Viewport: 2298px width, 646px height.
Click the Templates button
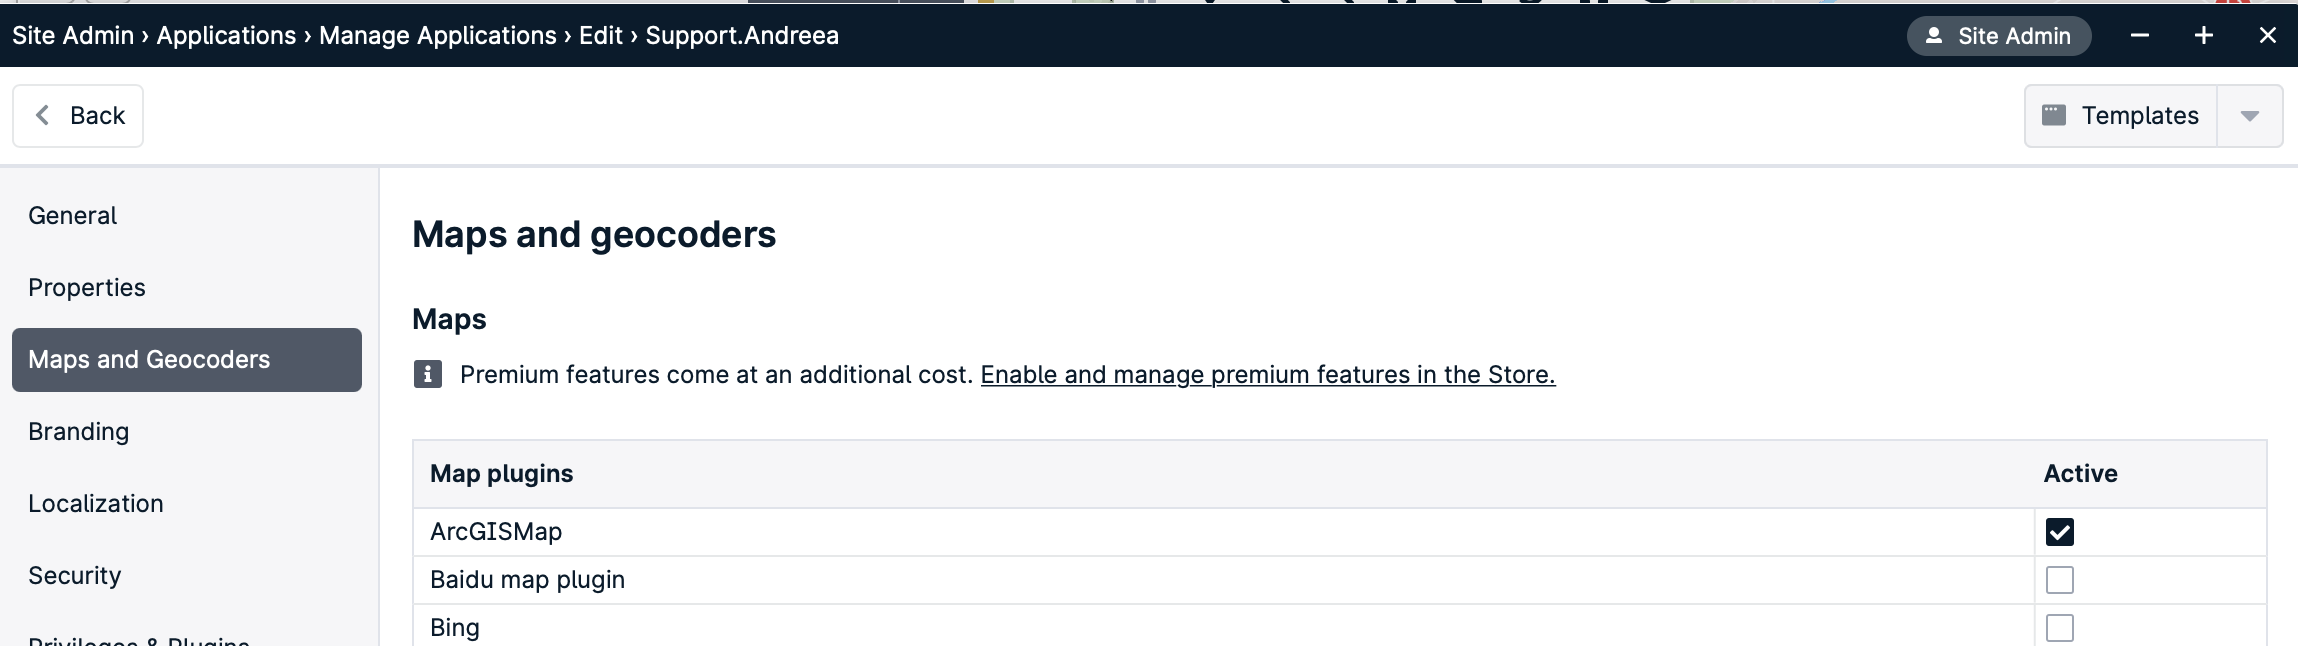[x=2121, y=116]
